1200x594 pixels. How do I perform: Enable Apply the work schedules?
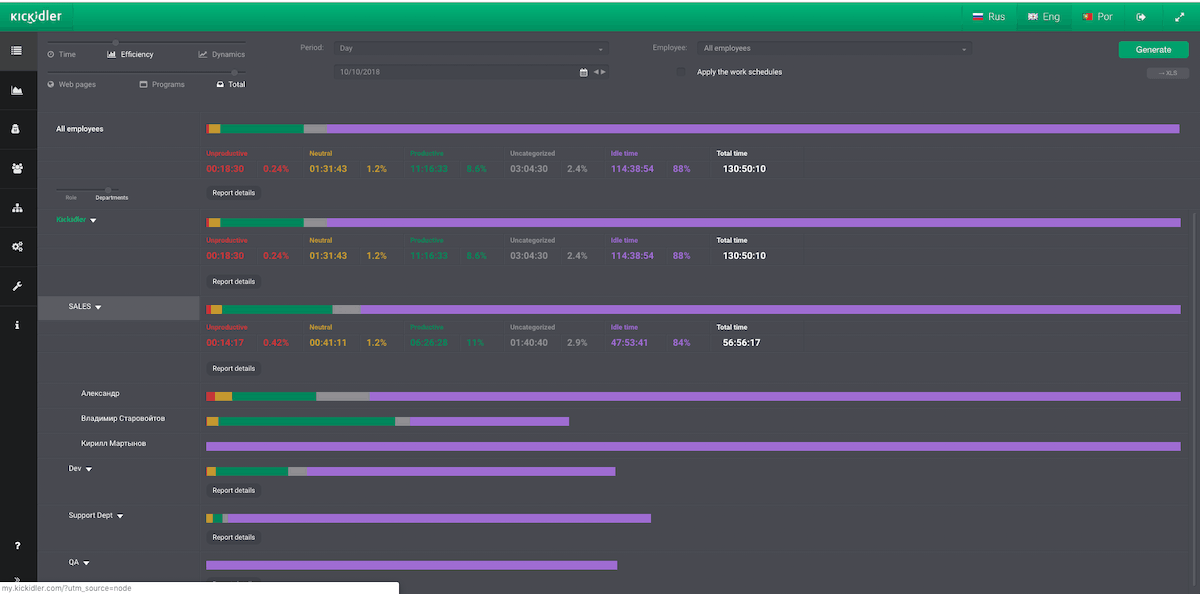(x=681, y=71)
